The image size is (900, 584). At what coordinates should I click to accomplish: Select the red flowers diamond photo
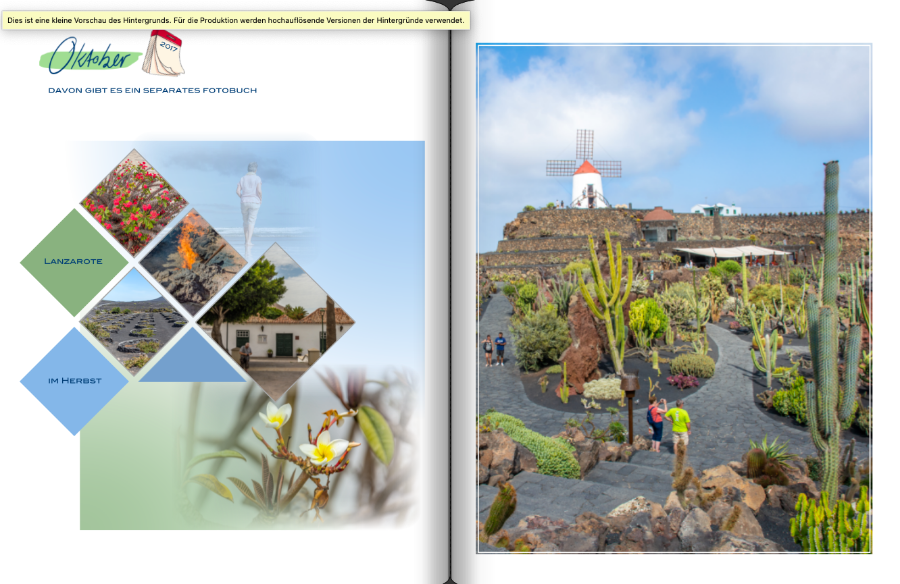[133, 201]
